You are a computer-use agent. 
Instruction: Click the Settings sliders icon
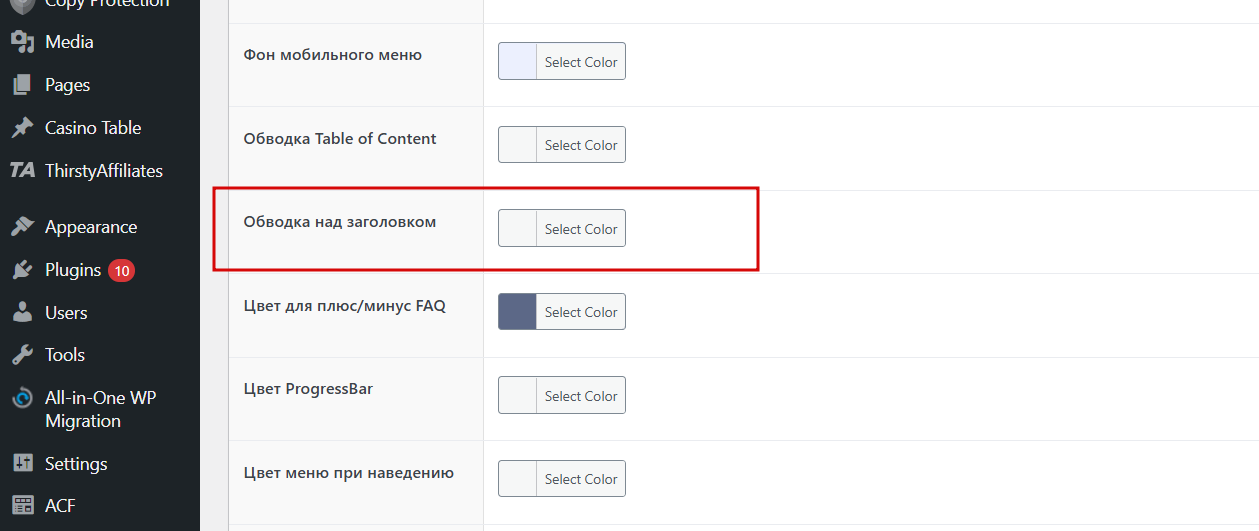[22, 464]
